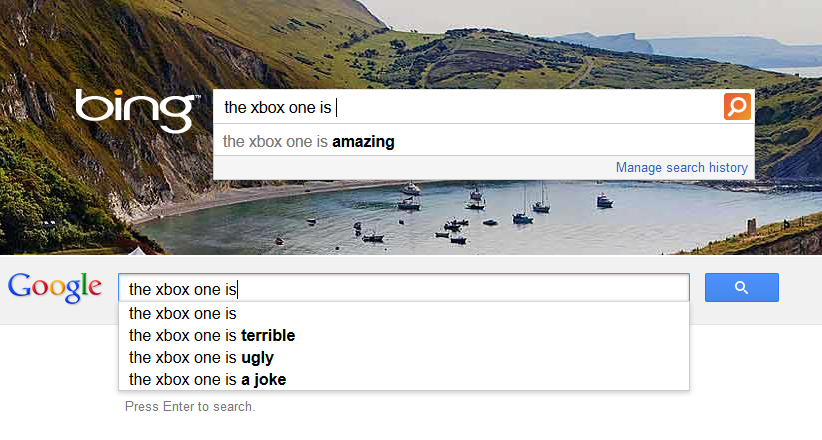Click the Google logo

(55, 287)
